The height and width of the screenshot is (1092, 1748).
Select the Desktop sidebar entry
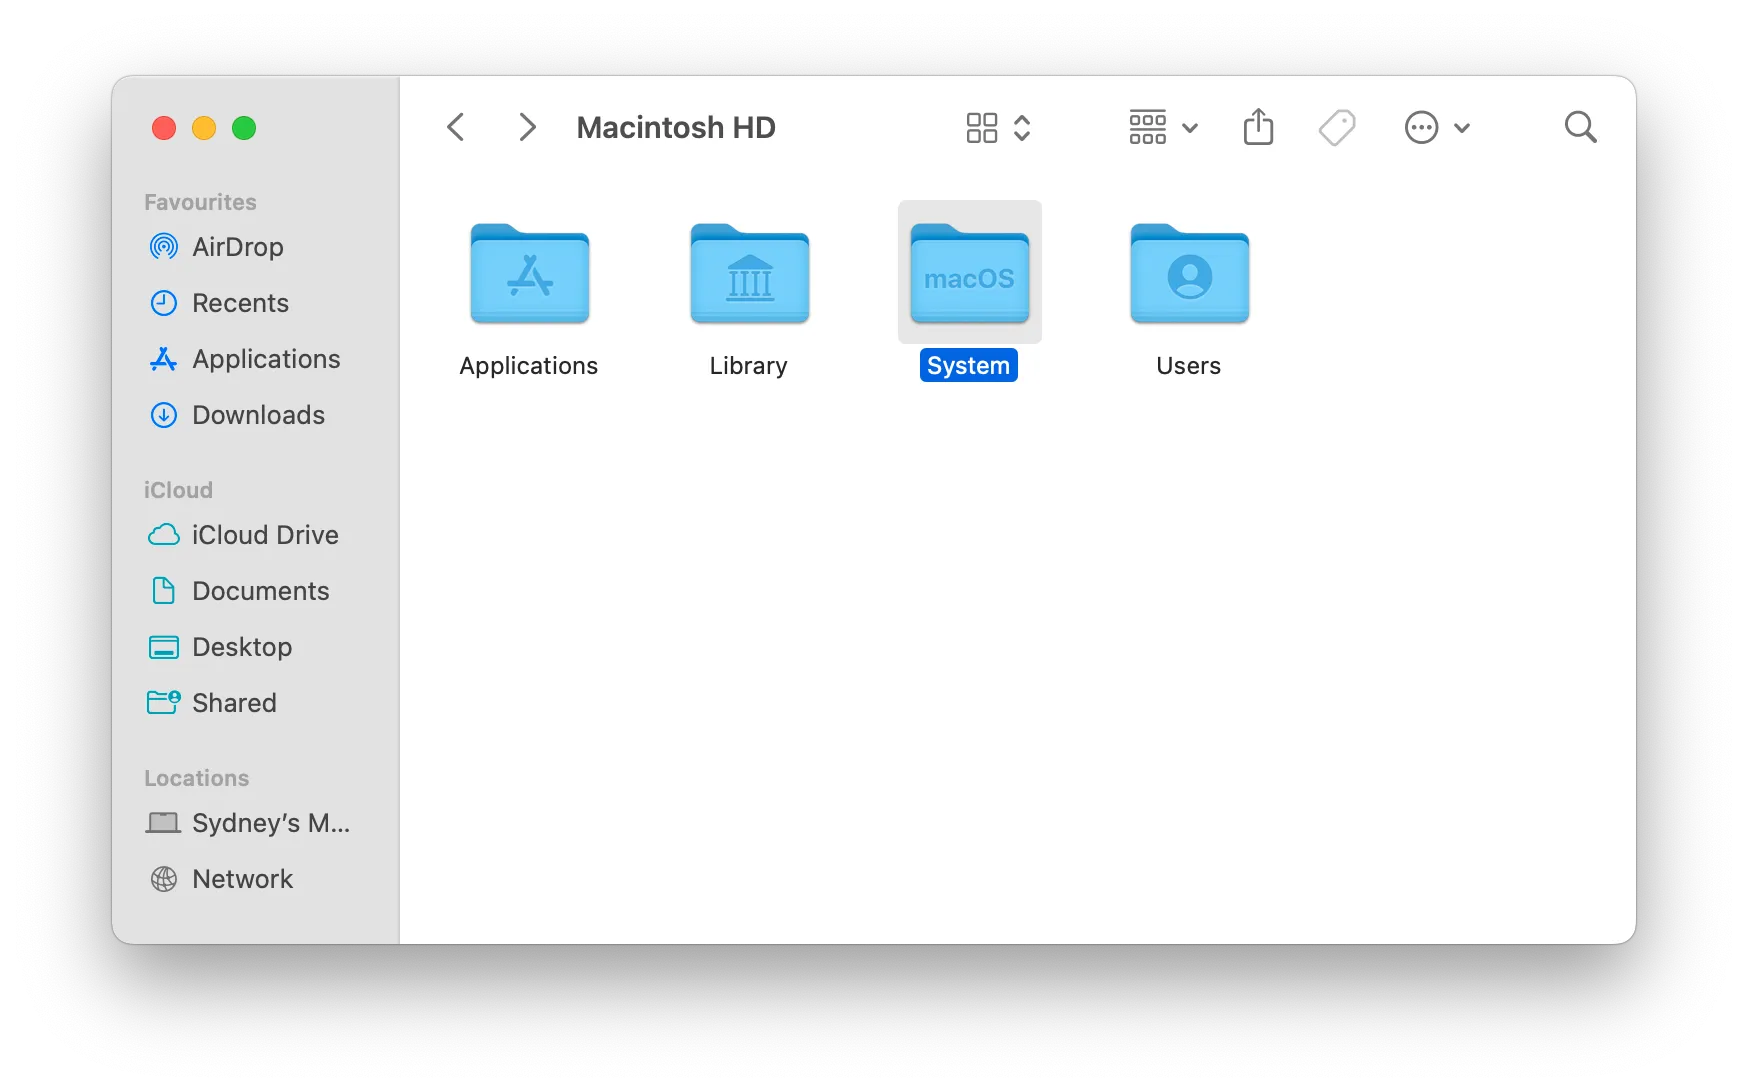[x=242, y=647]
